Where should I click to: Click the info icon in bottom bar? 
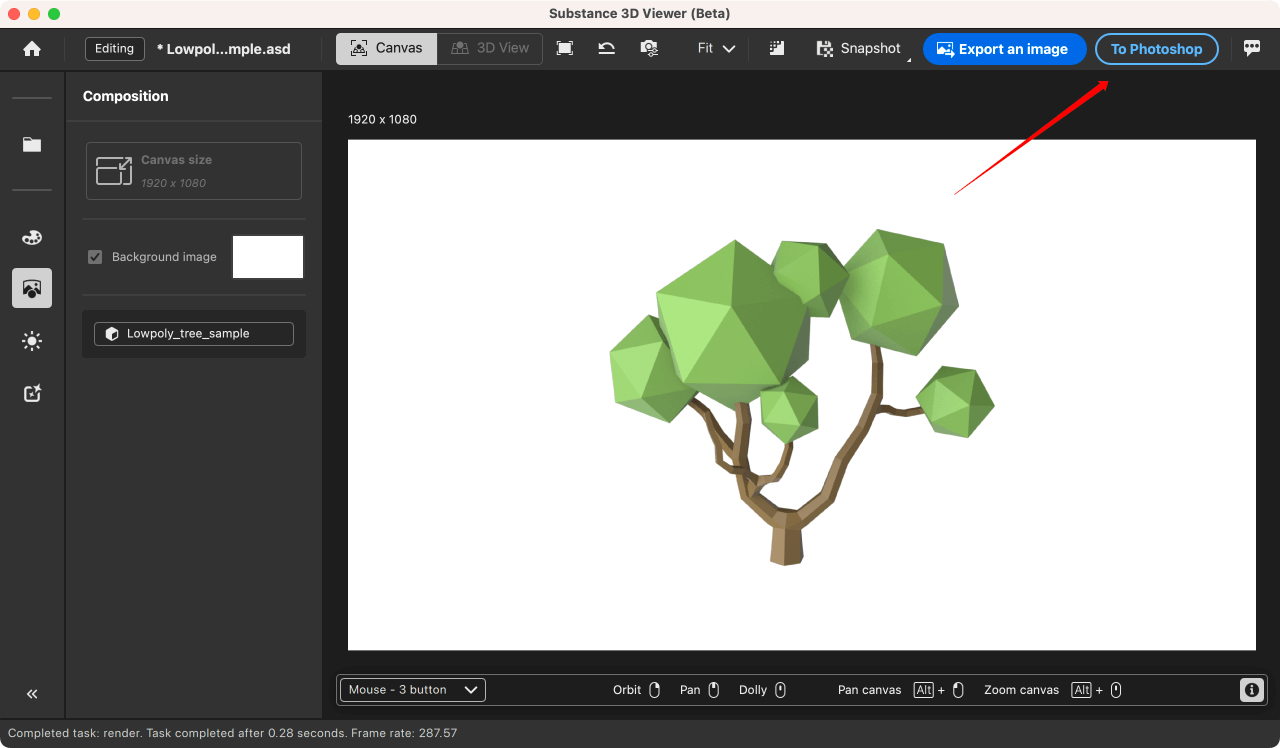[x=1251, y=690]
